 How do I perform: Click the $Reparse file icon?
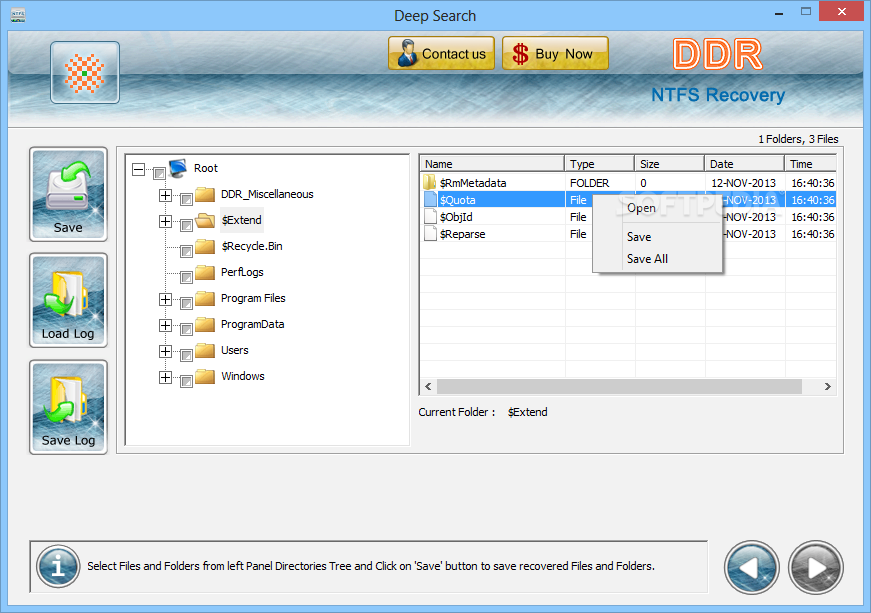[430, 233]
